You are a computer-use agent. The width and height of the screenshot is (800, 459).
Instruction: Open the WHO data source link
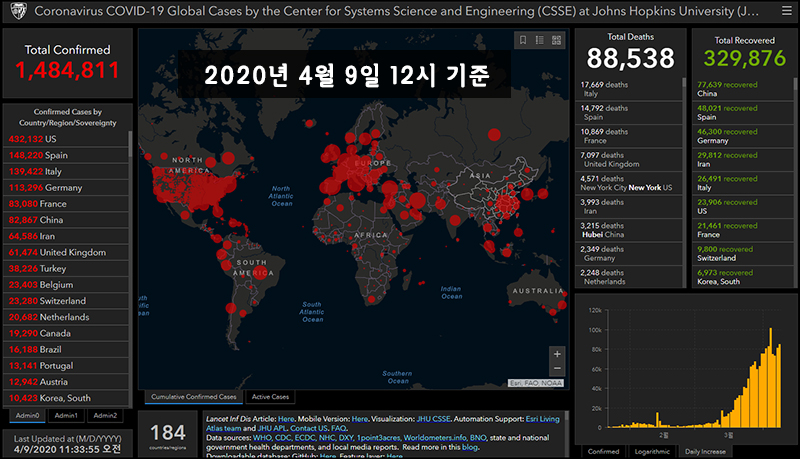[262, 438]
